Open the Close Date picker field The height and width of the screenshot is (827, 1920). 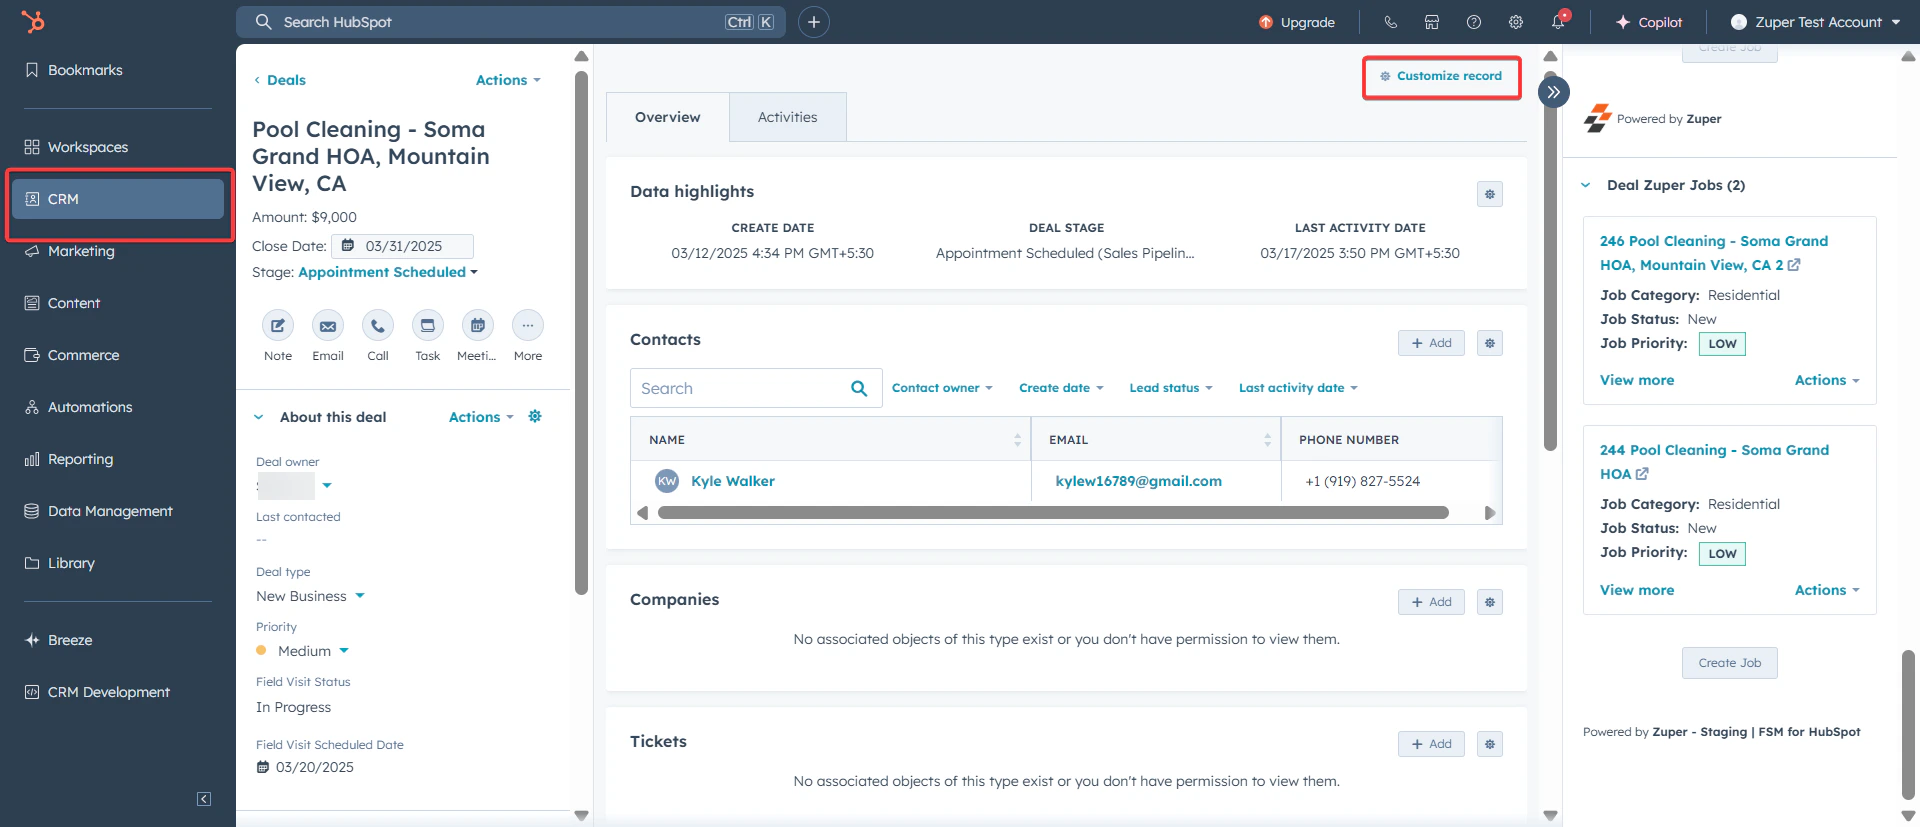(403, 246)
